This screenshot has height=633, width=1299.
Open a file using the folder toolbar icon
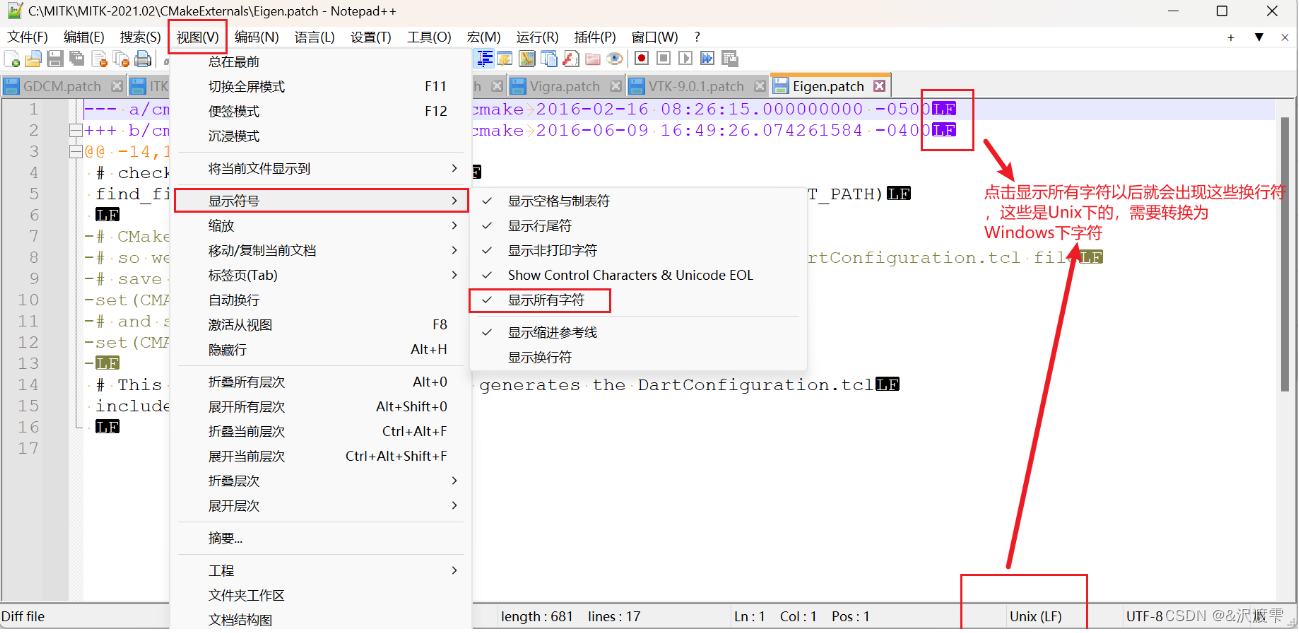point(33,58)
